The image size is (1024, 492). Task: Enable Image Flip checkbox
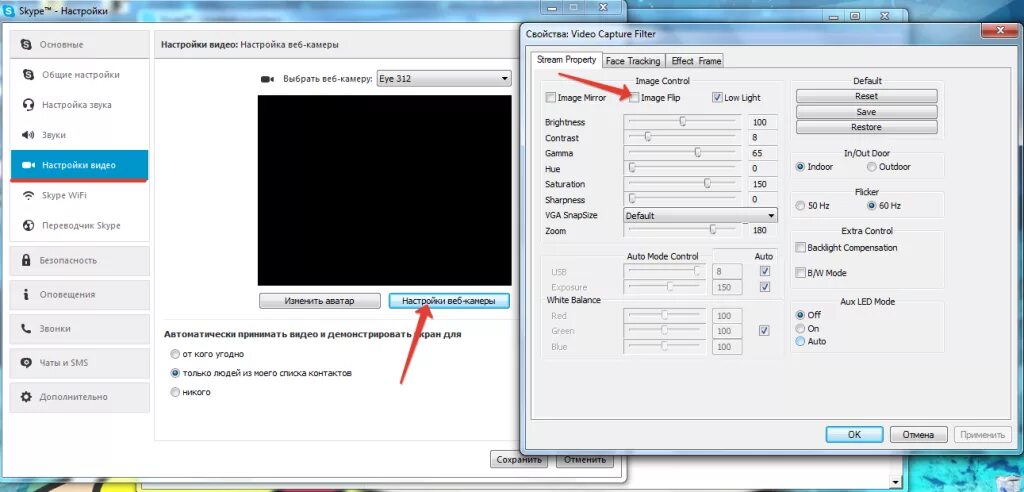coord(633,97)
